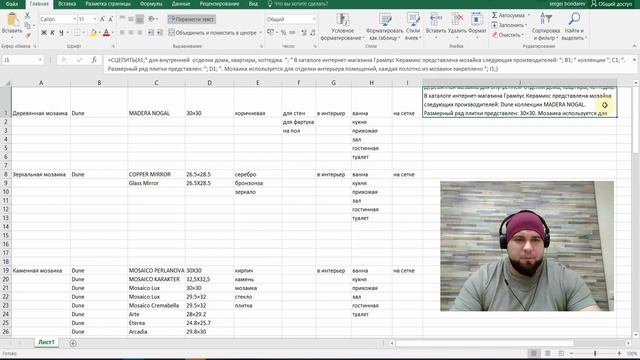Collapse the ribbon with the chevron
This screenshot has width=640, height=360.
coord(634,46)
